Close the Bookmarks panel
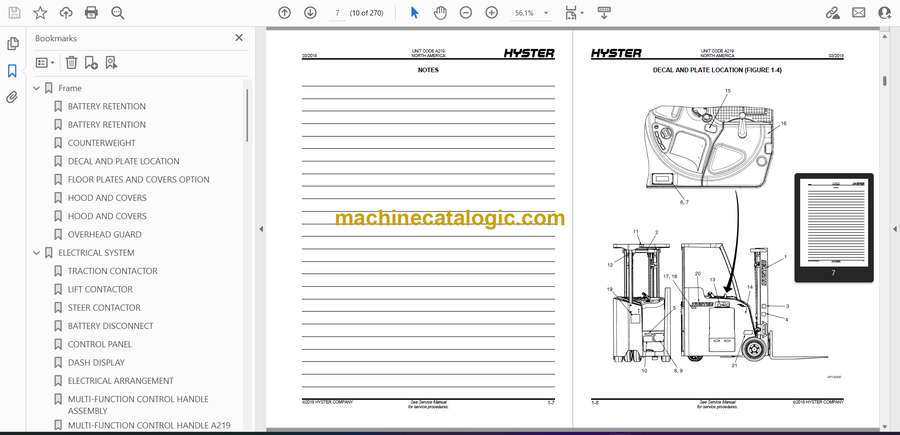The height and width of the screenshot is (435, 900). click(239, 38)
